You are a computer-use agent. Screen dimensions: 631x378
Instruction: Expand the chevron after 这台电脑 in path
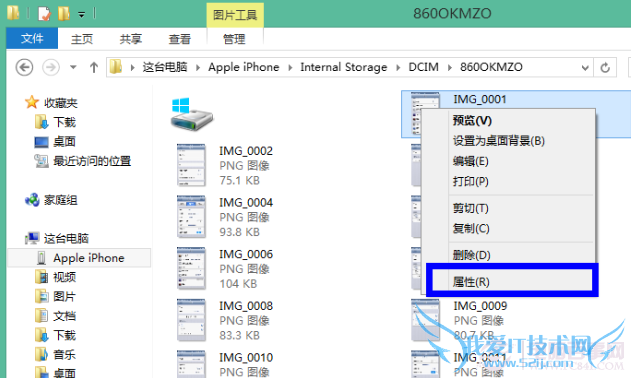pos(198,68)
